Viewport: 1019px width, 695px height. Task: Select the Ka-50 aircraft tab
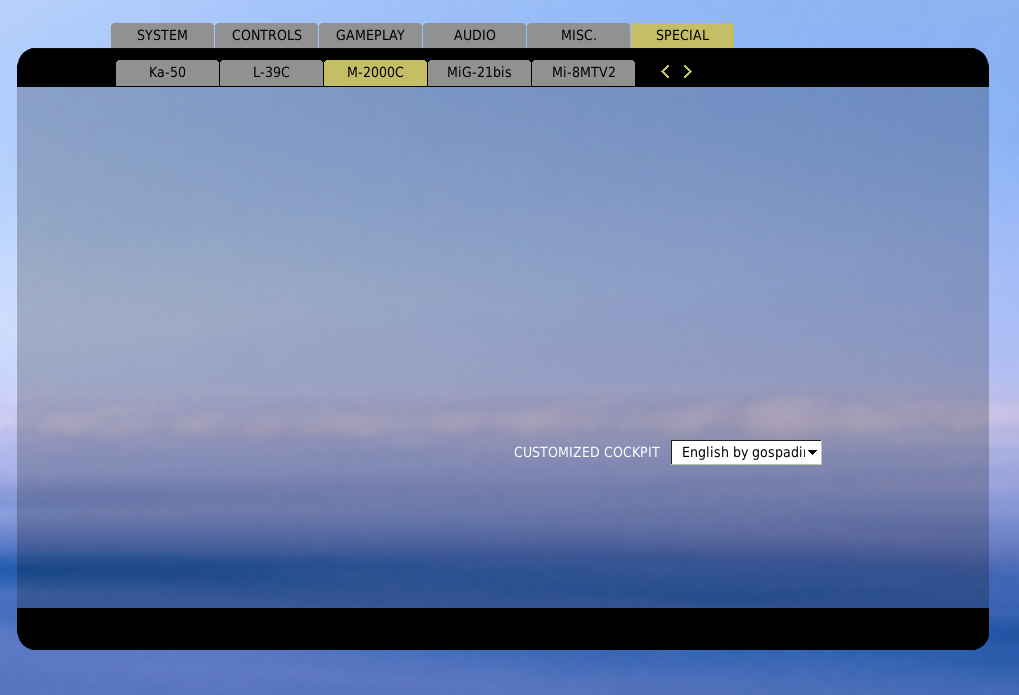(x=167, y=73)
